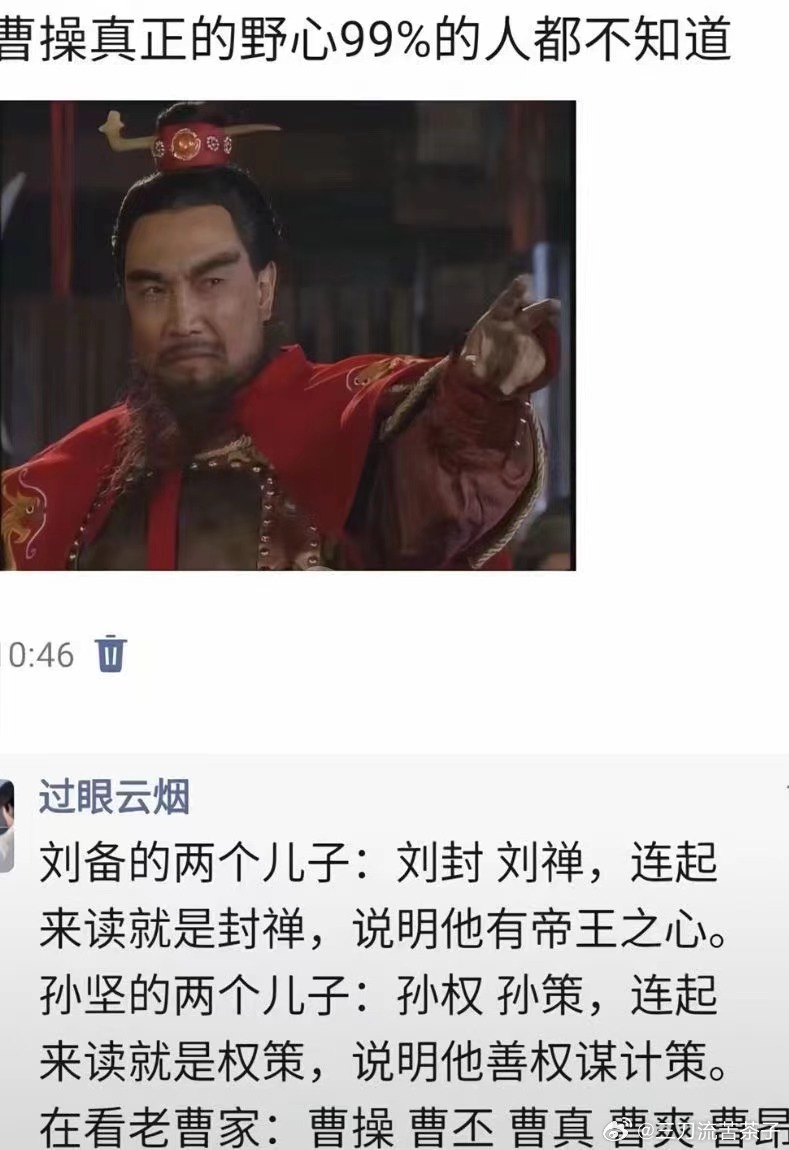Select the word 孙权 in the comment
The image size is (789, 1150).
pyautogui.click(x=439, y=995)
